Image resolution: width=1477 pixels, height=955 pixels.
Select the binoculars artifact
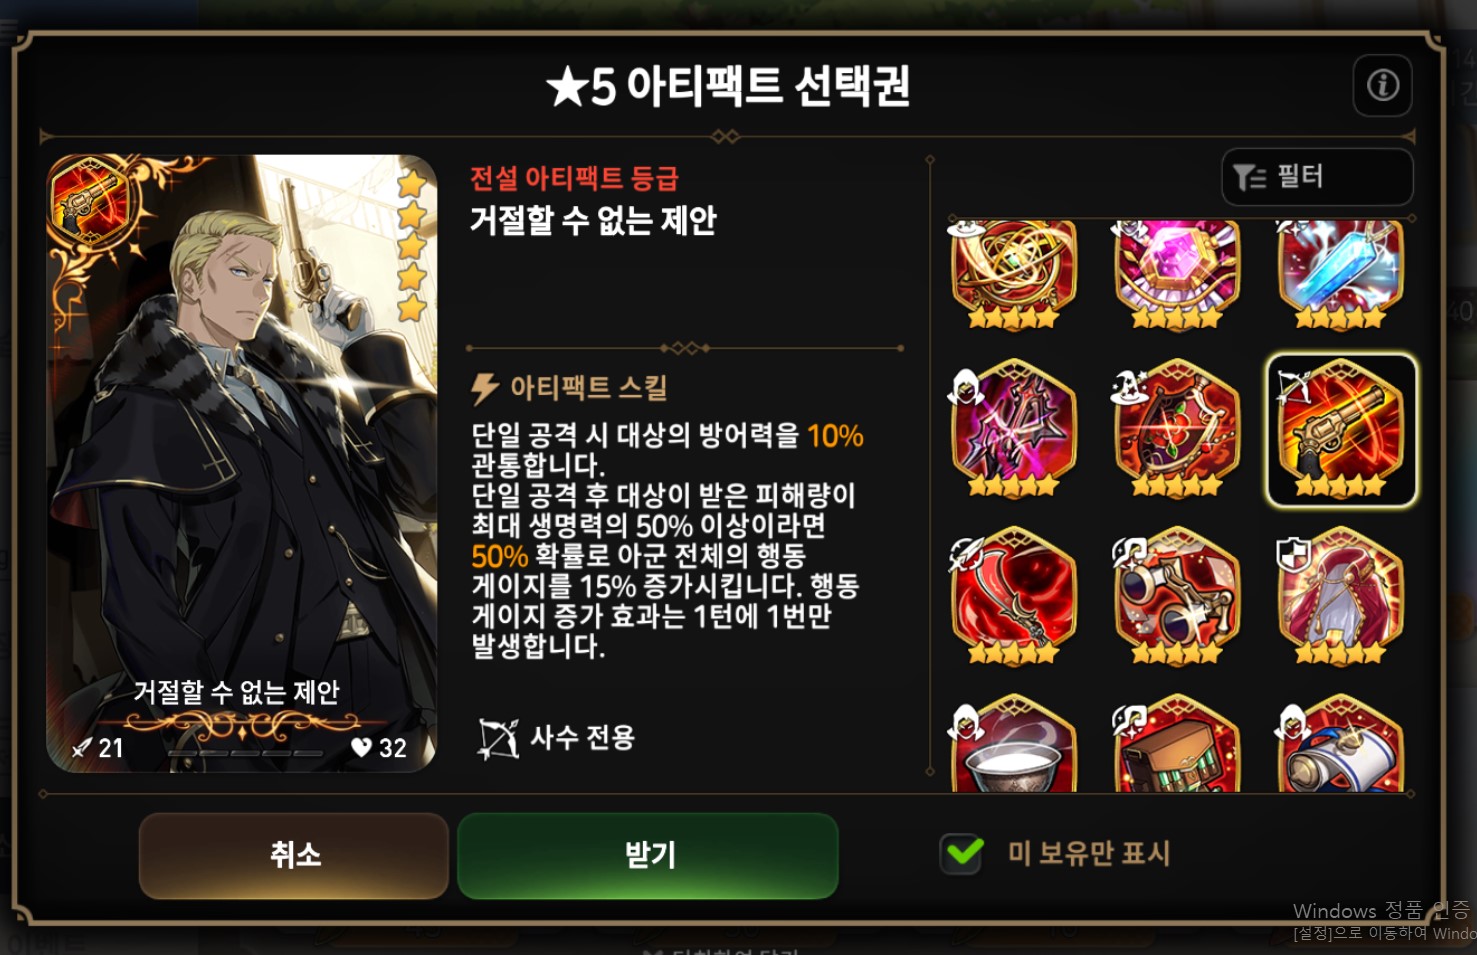click(x=1177, y=597)
